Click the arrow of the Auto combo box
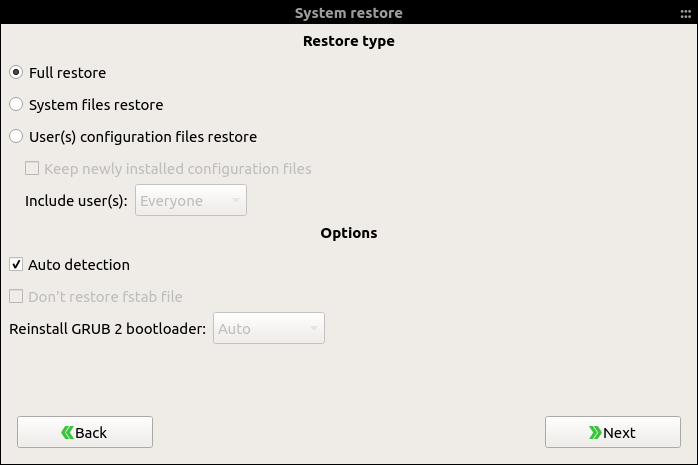 tap(314, 329)
